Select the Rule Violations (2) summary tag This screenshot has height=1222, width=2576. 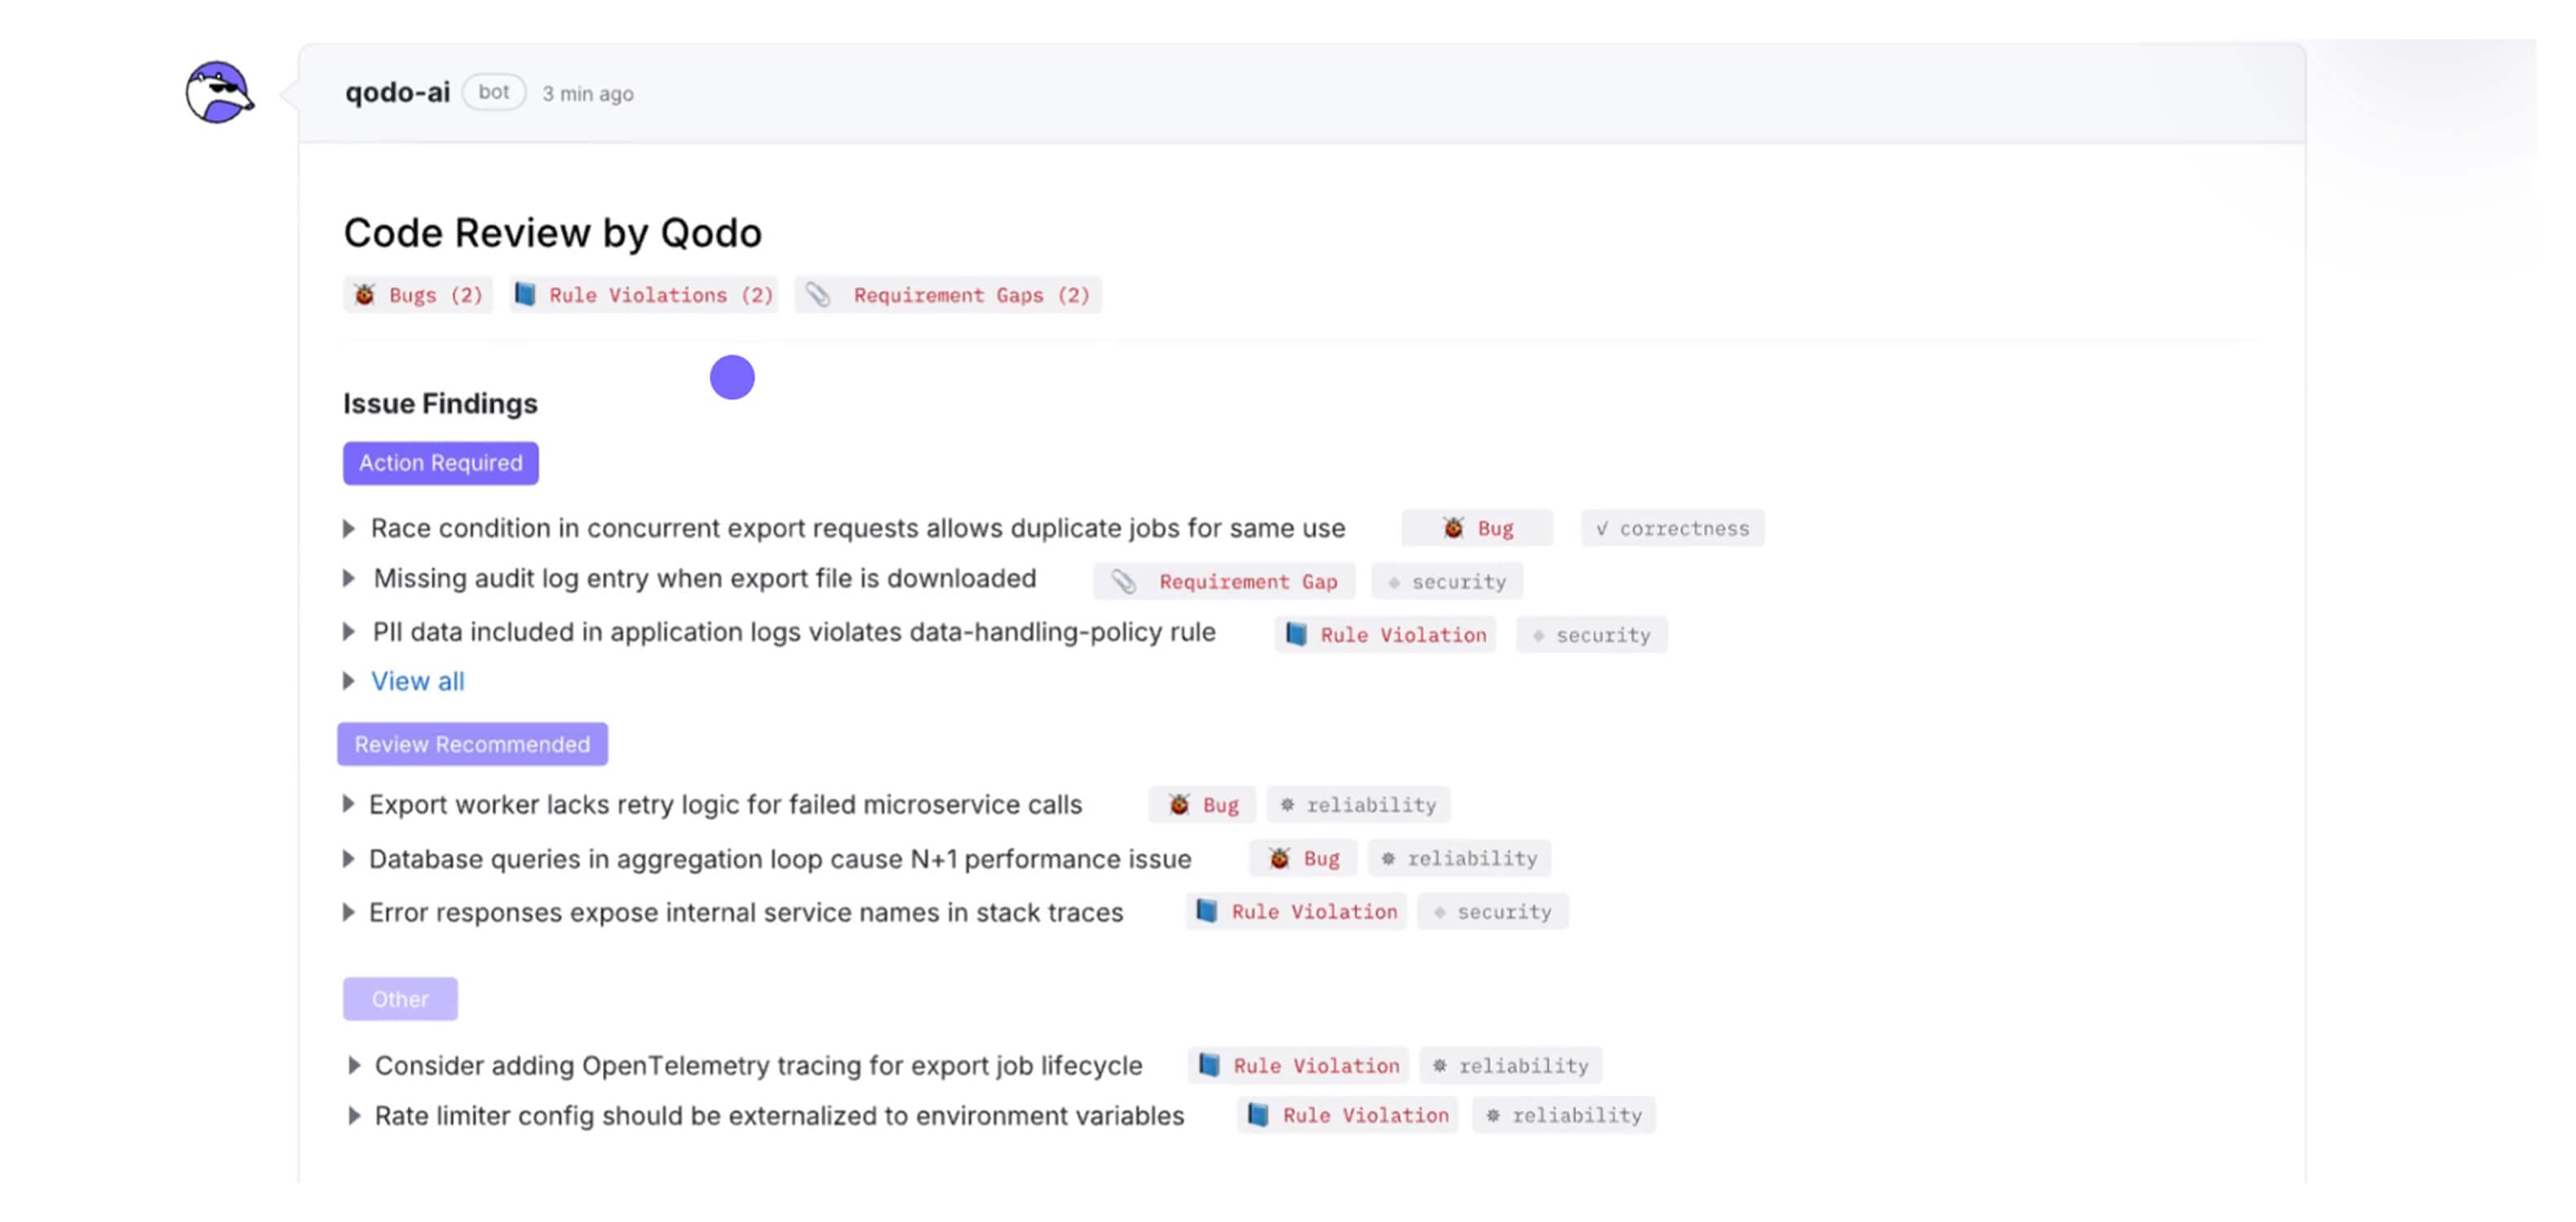[644, 295]
